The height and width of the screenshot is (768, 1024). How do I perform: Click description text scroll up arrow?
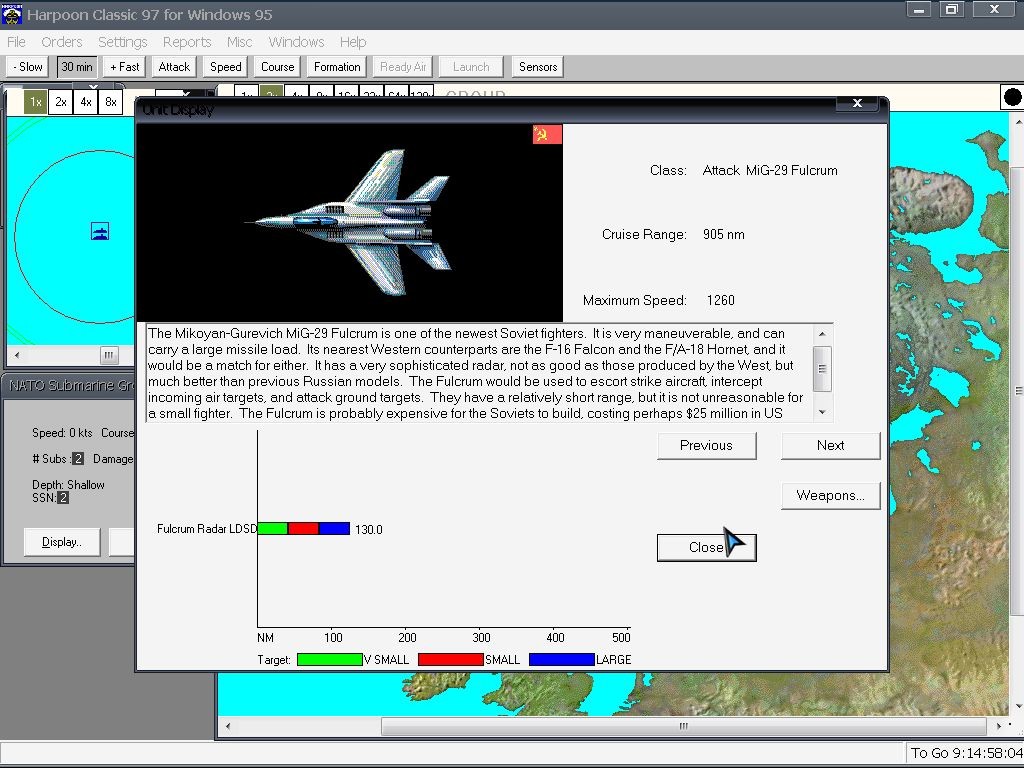point(822,334)
